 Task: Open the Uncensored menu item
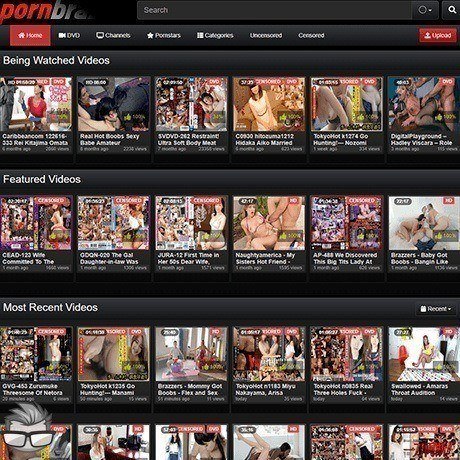click(266, 35)
